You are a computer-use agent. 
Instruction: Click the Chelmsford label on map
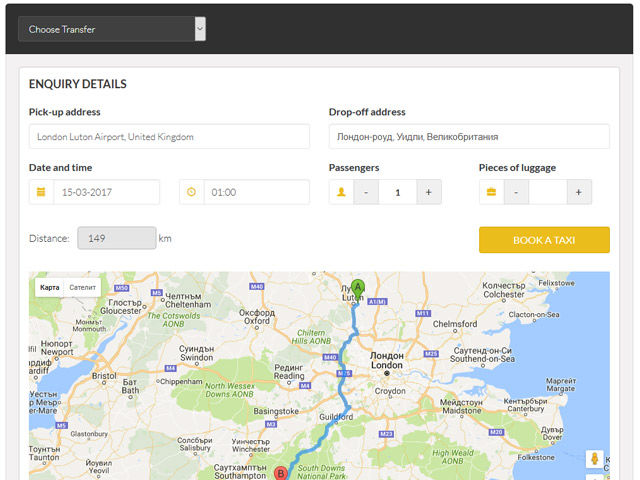[455, 324]
